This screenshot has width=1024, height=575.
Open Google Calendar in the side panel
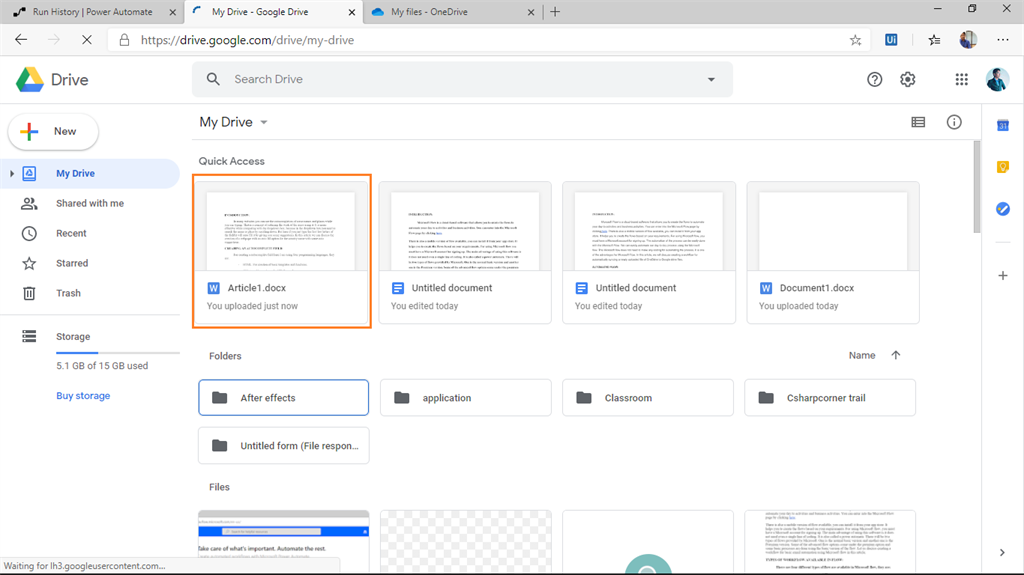(x=1003, y=125)
